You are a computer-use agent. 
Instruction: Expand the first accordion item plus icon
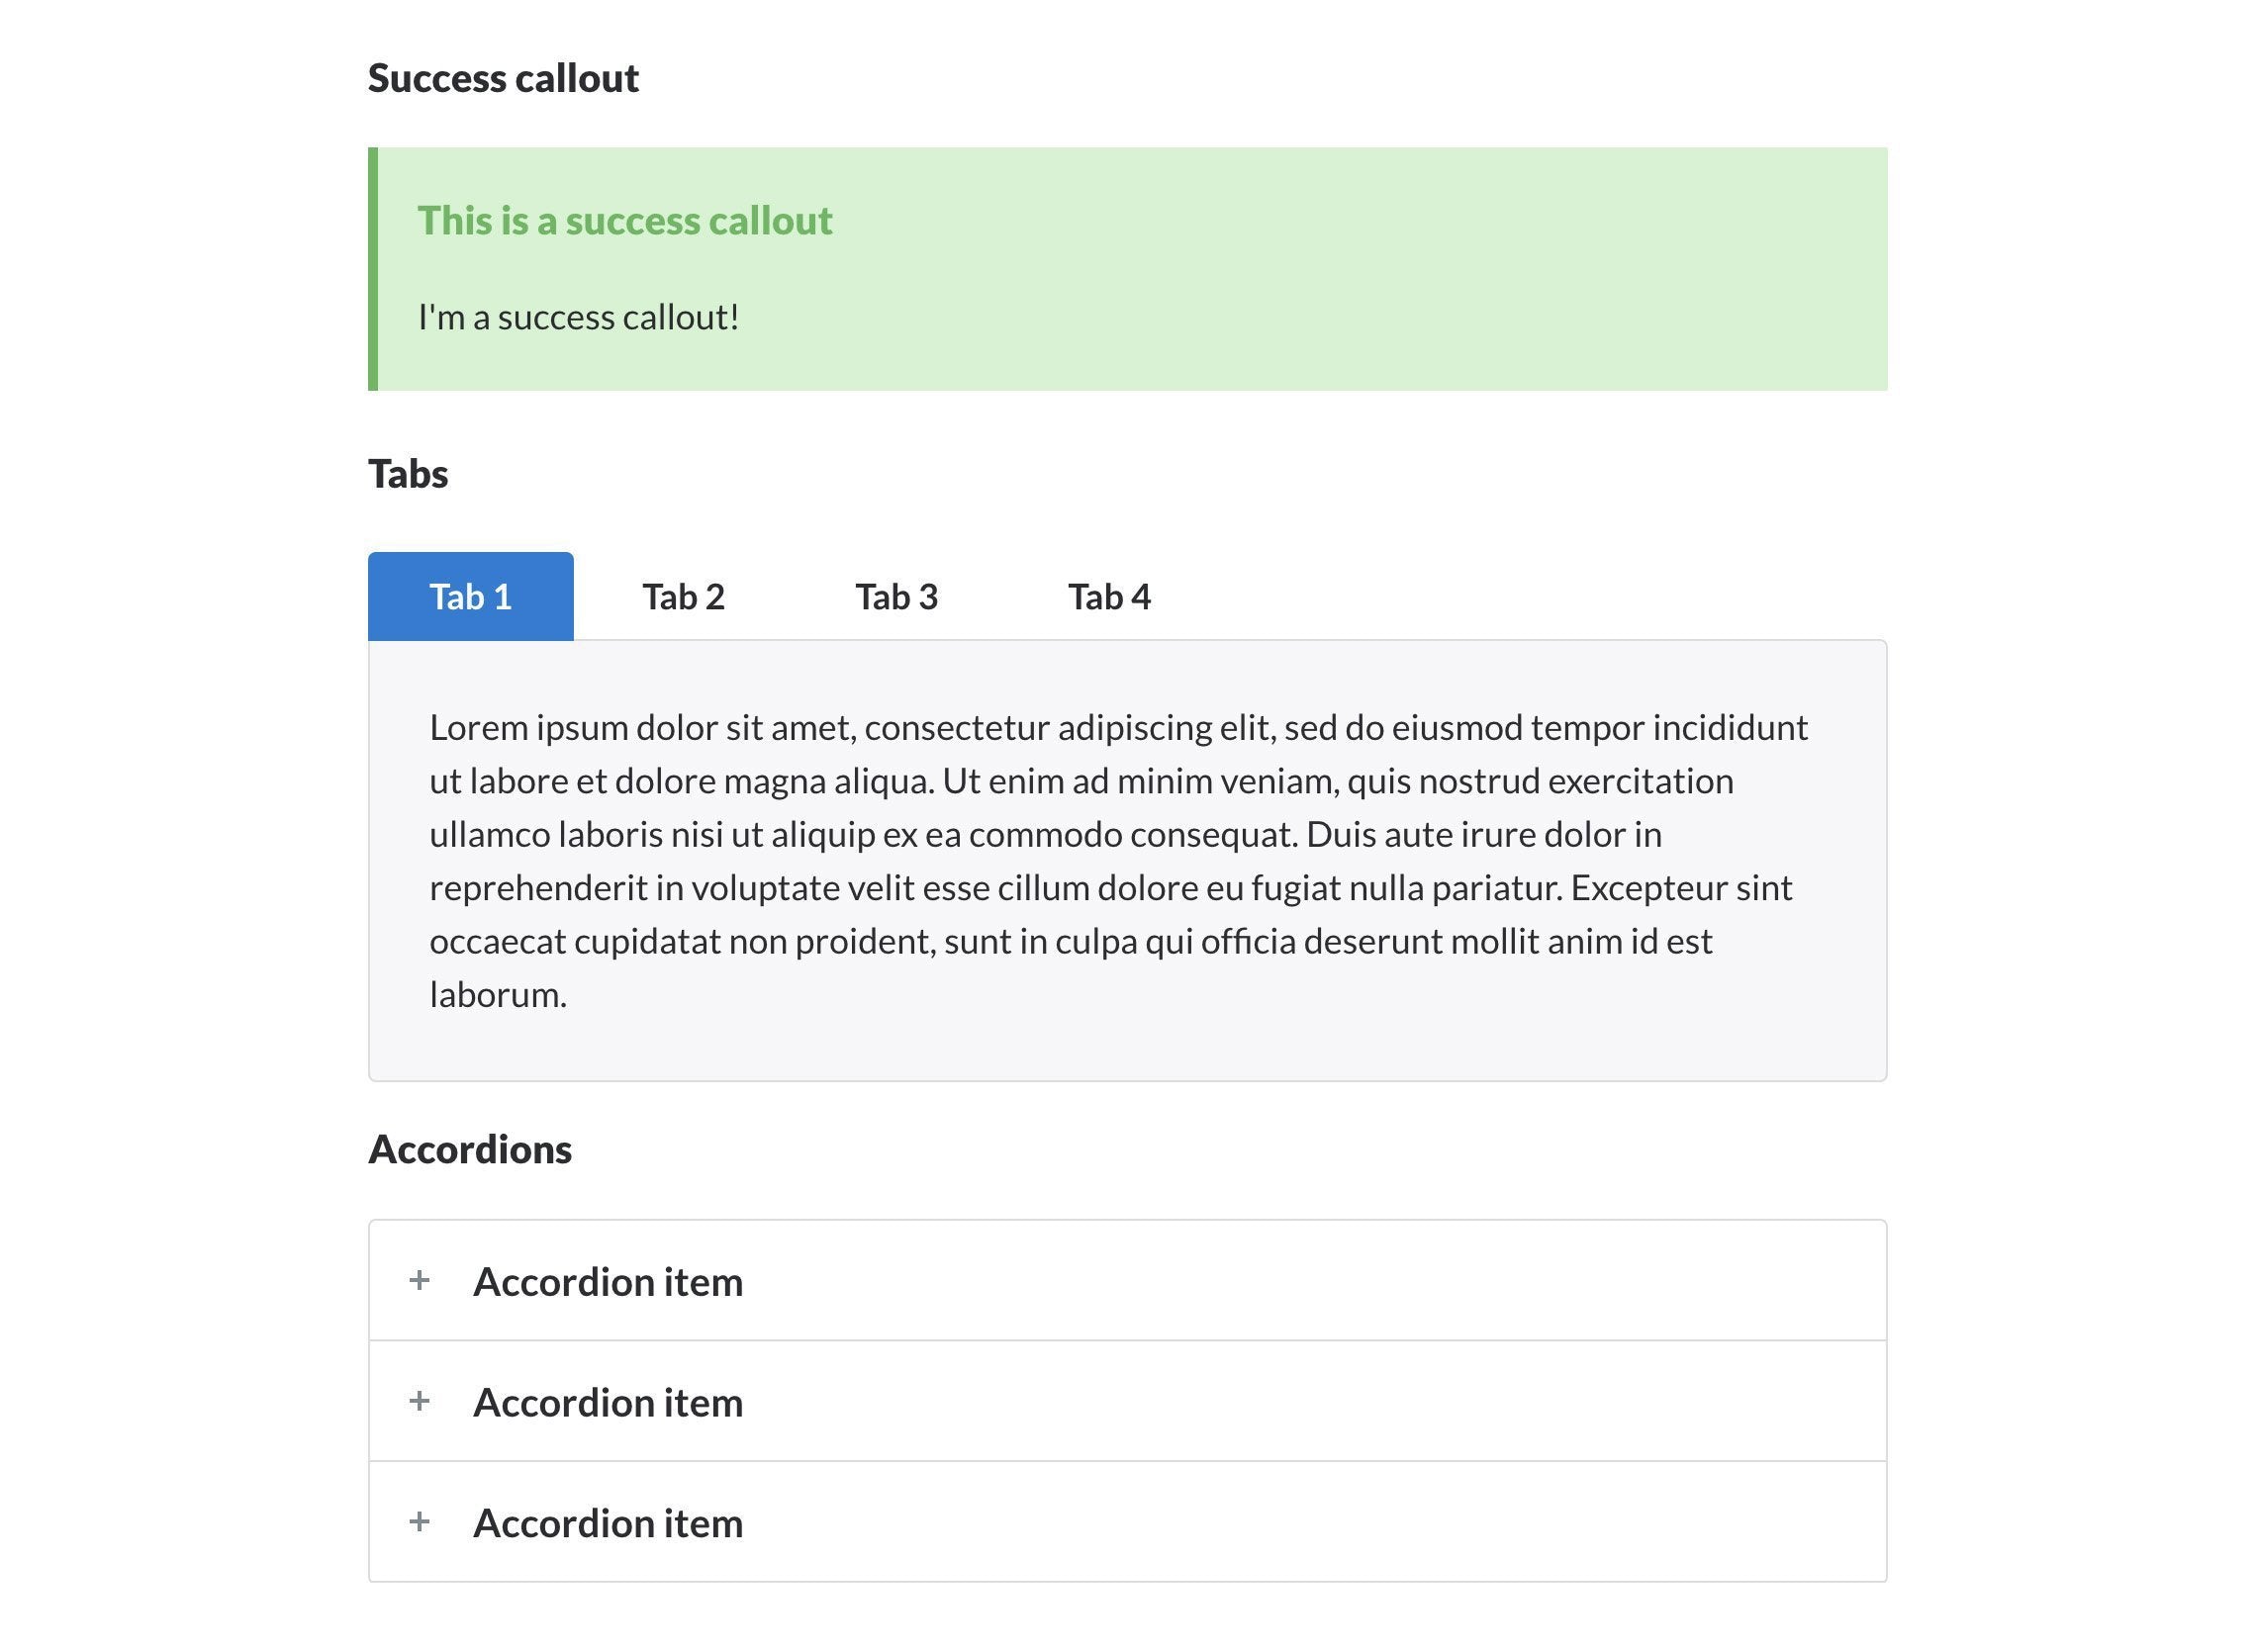[419, 1280]
